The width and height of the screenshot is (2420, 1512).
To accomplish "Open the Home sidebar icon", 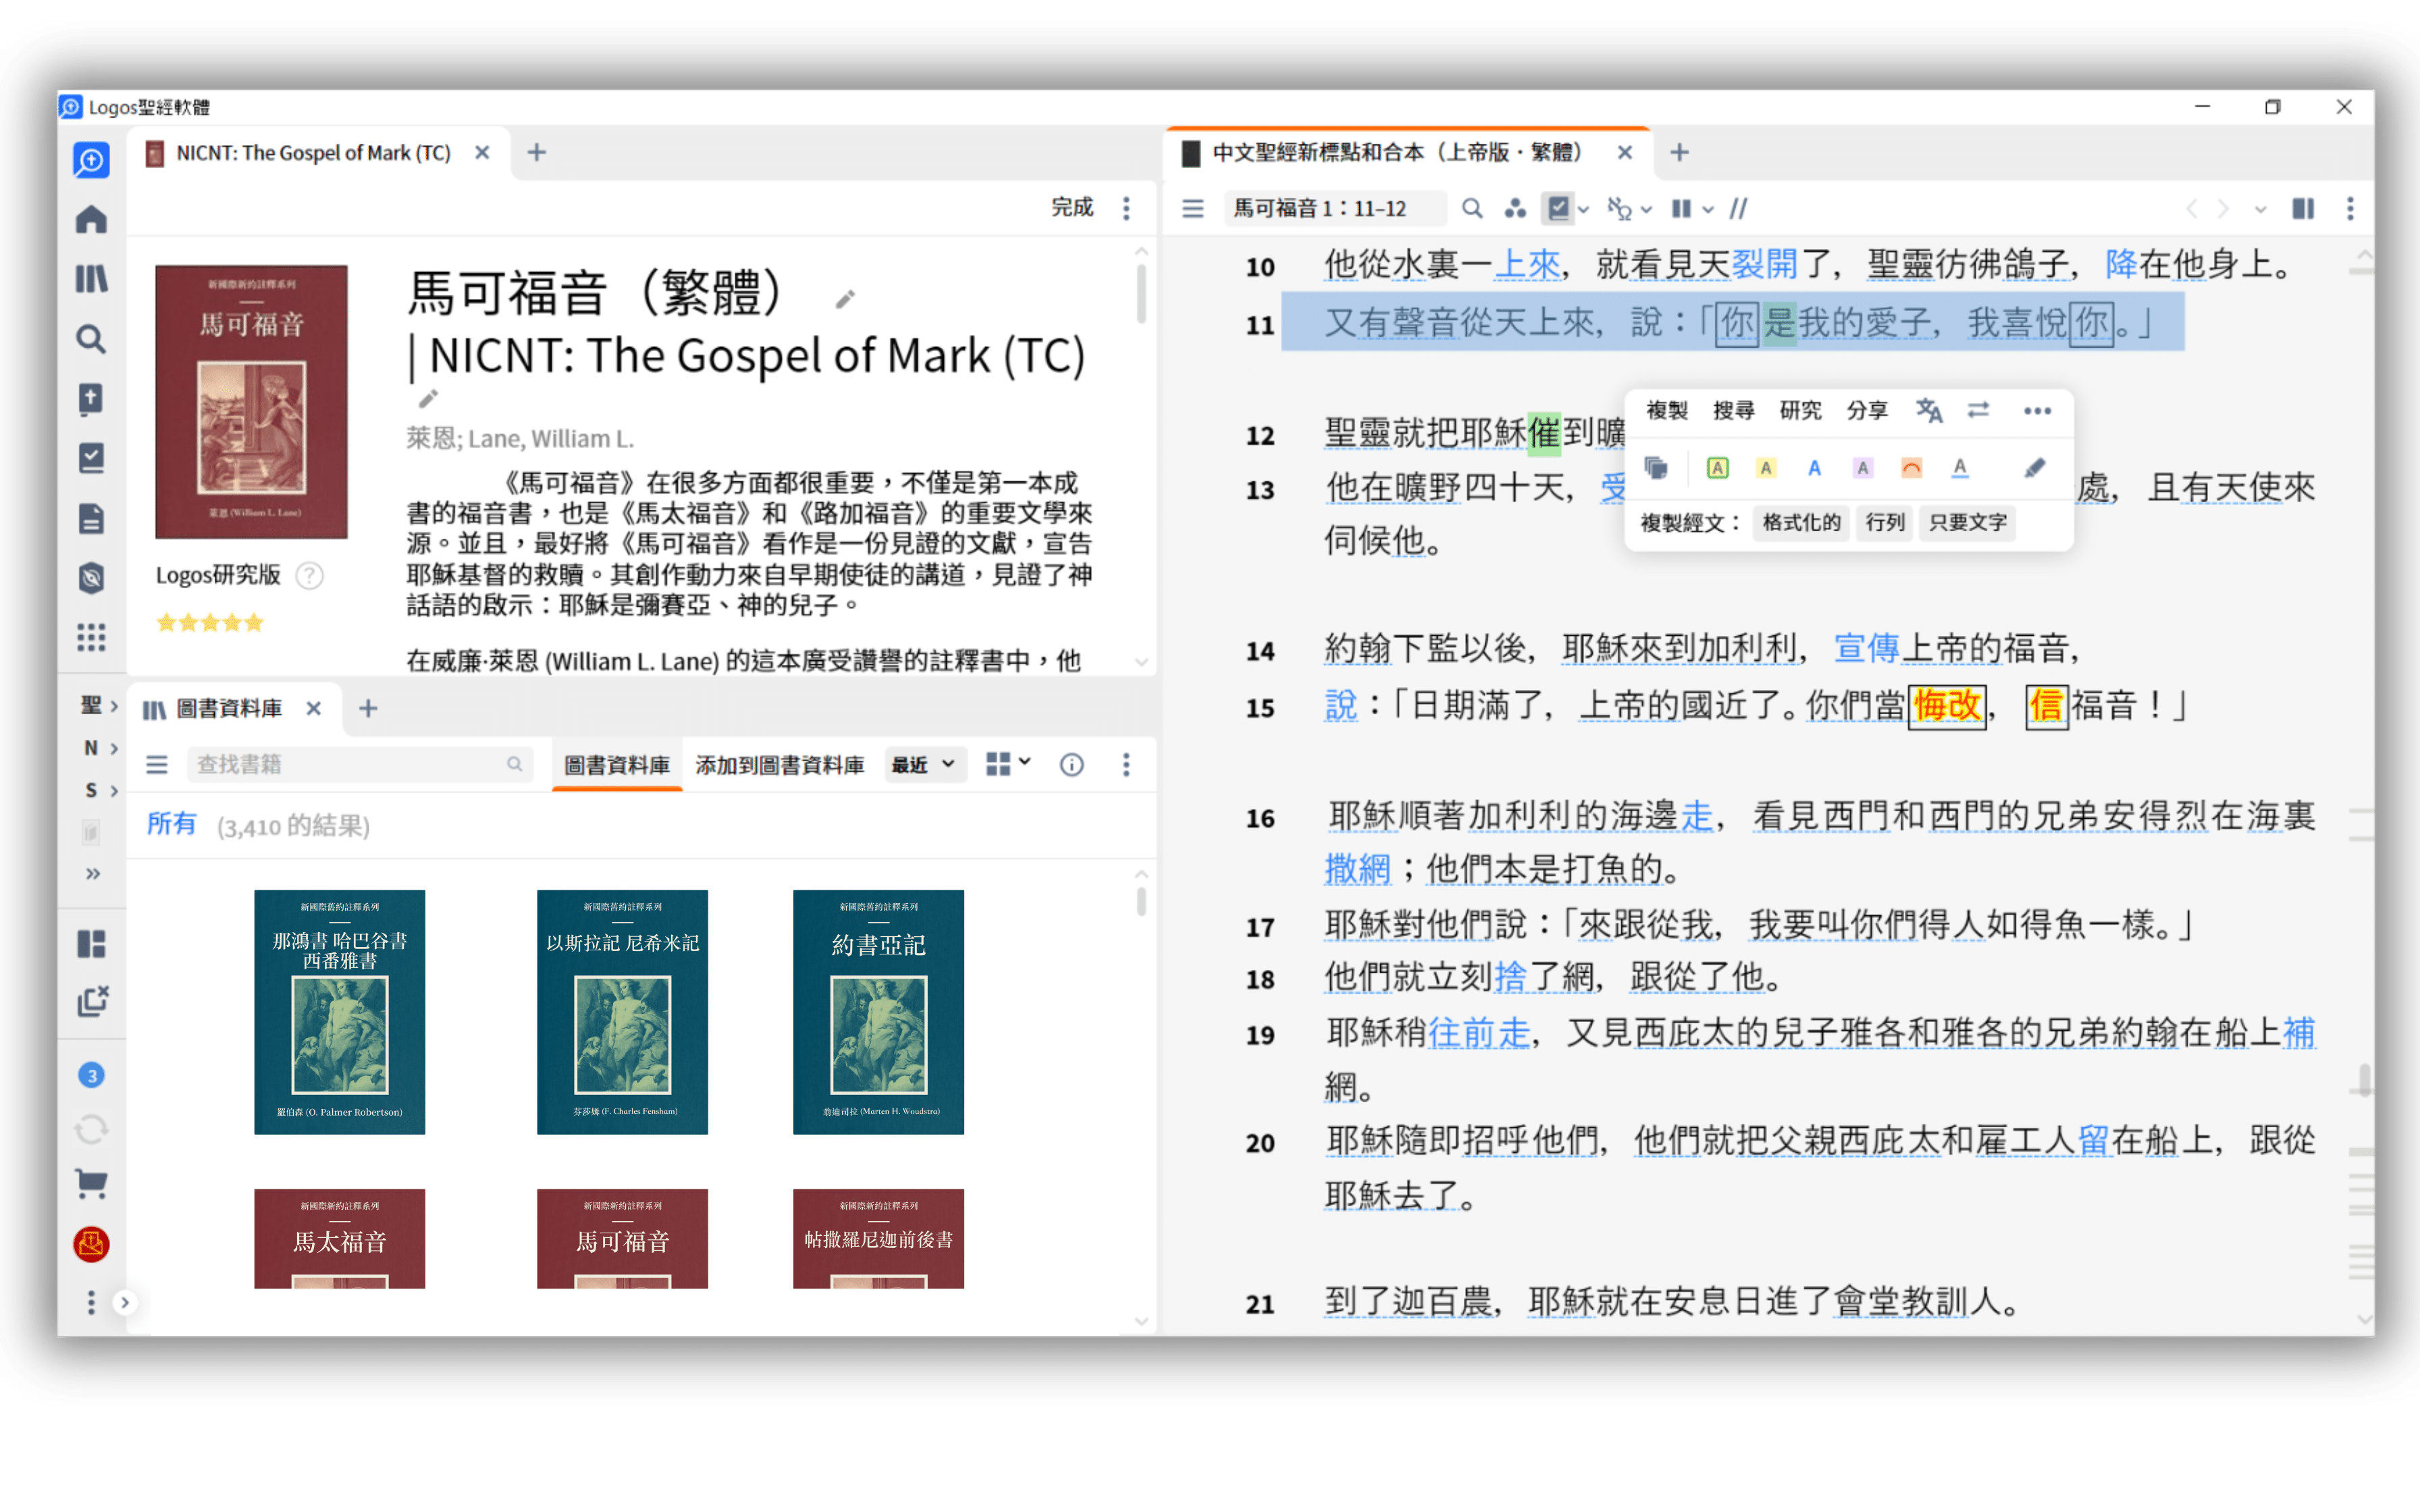I will point(91,219).
